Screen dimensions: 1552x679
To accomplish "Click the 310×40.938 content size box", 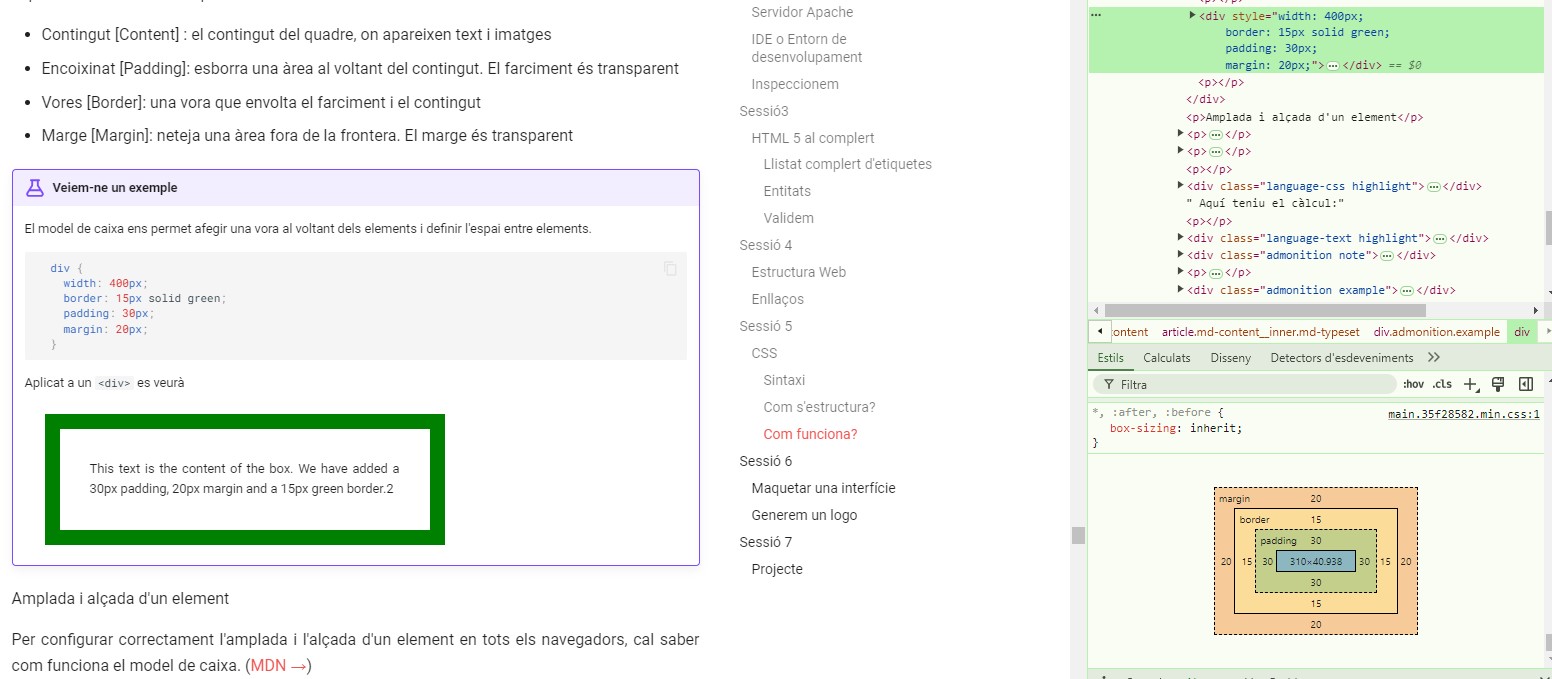I will click(1316, 561).
